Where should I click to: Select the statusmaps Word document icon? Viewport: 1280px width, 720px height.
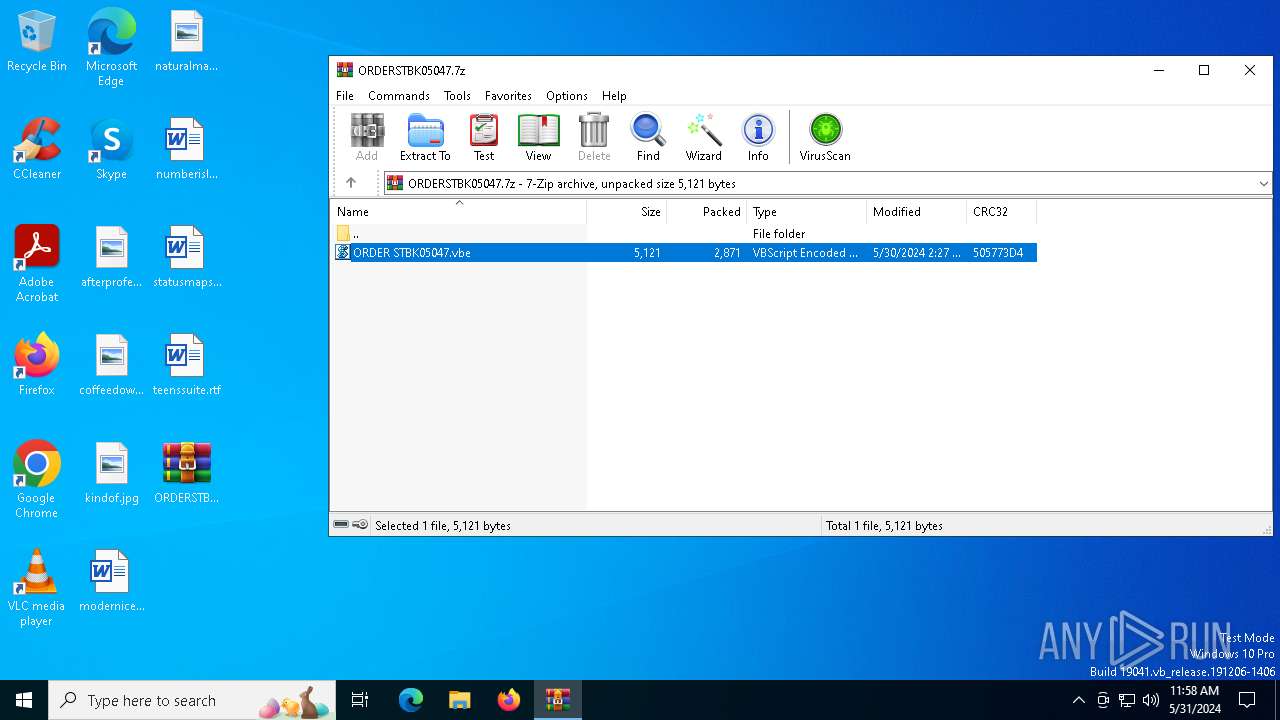(187, 257)
